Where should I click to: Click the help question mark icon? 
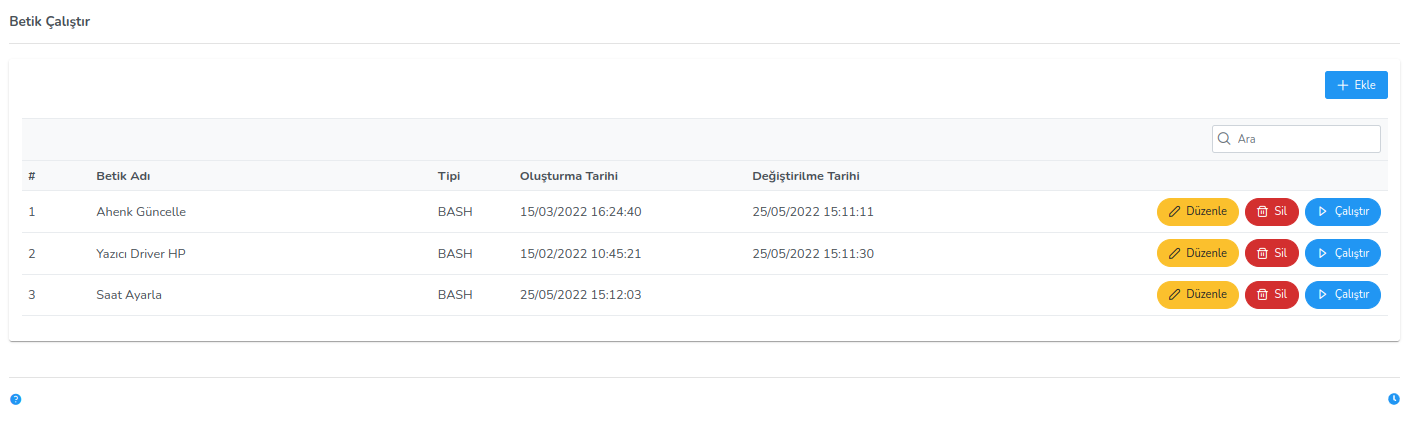pyautogui.click(x=15, y=399)
